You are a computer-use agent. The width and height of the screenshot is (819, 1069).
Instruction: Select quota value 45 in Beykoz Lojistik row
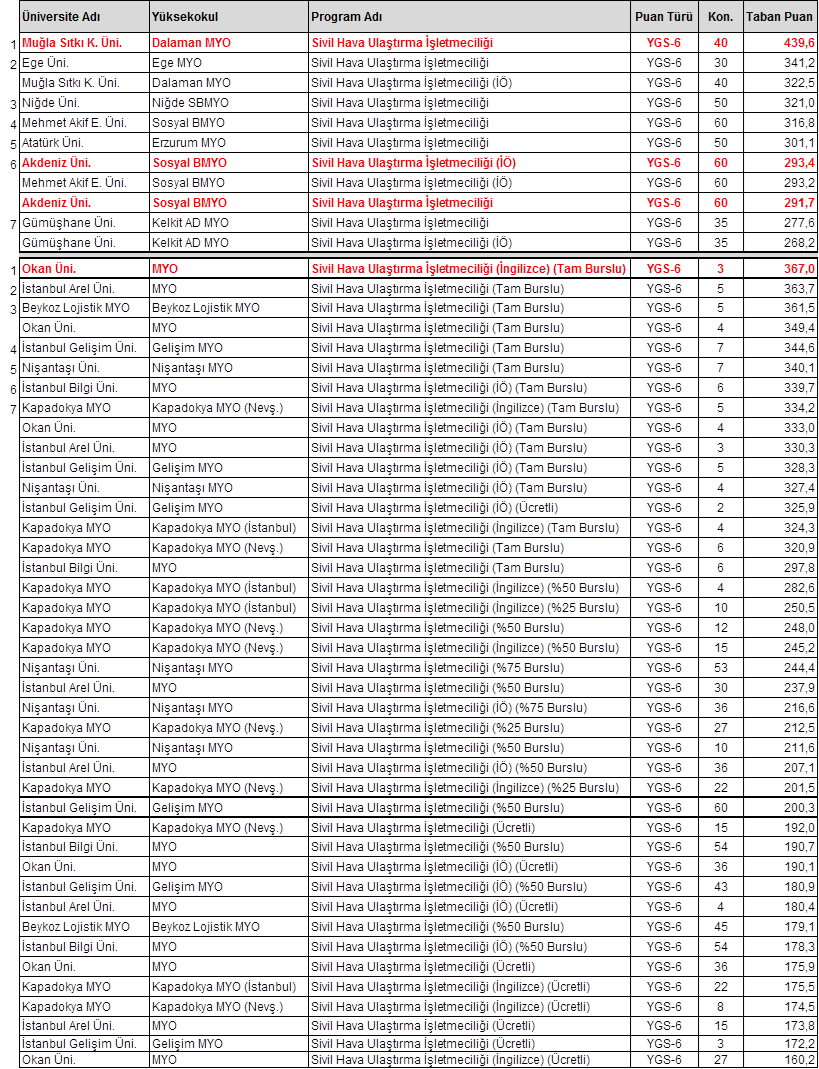[x=720, y=927]
